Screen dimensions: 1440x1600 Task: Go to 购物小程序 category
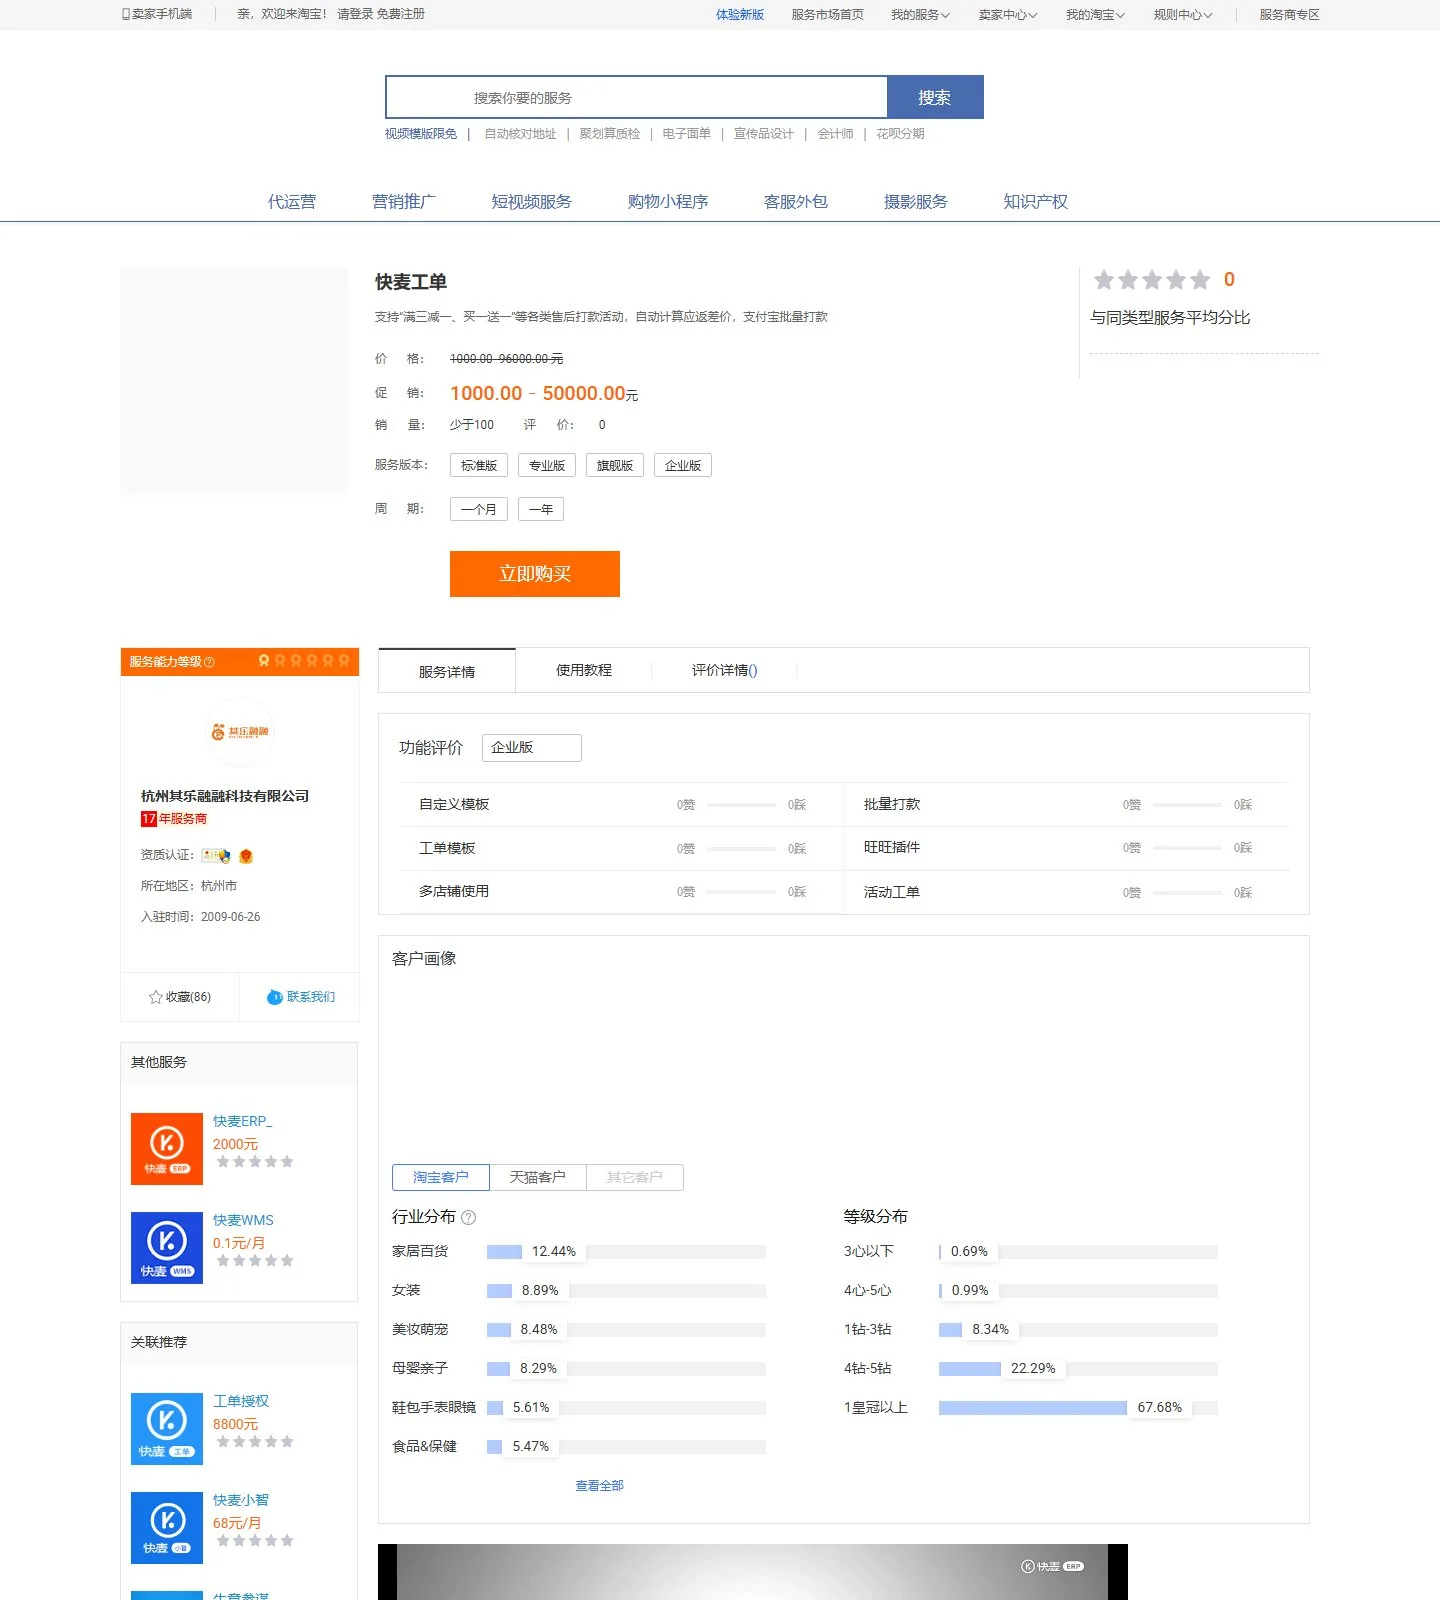click(x=668, y=202)
